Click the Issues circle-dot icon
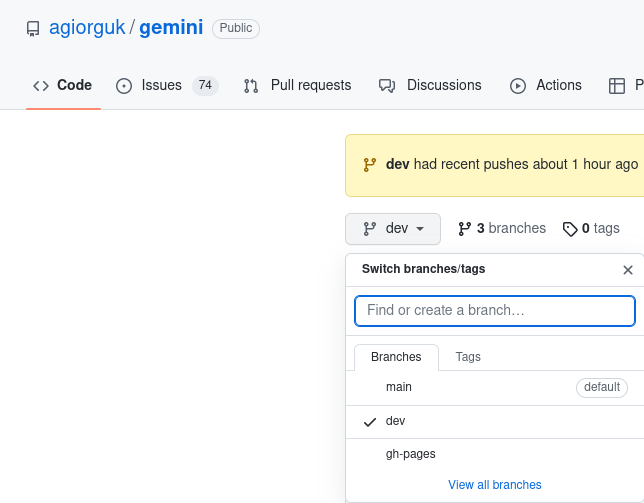The image size is (644, 503). coord(124,86)
